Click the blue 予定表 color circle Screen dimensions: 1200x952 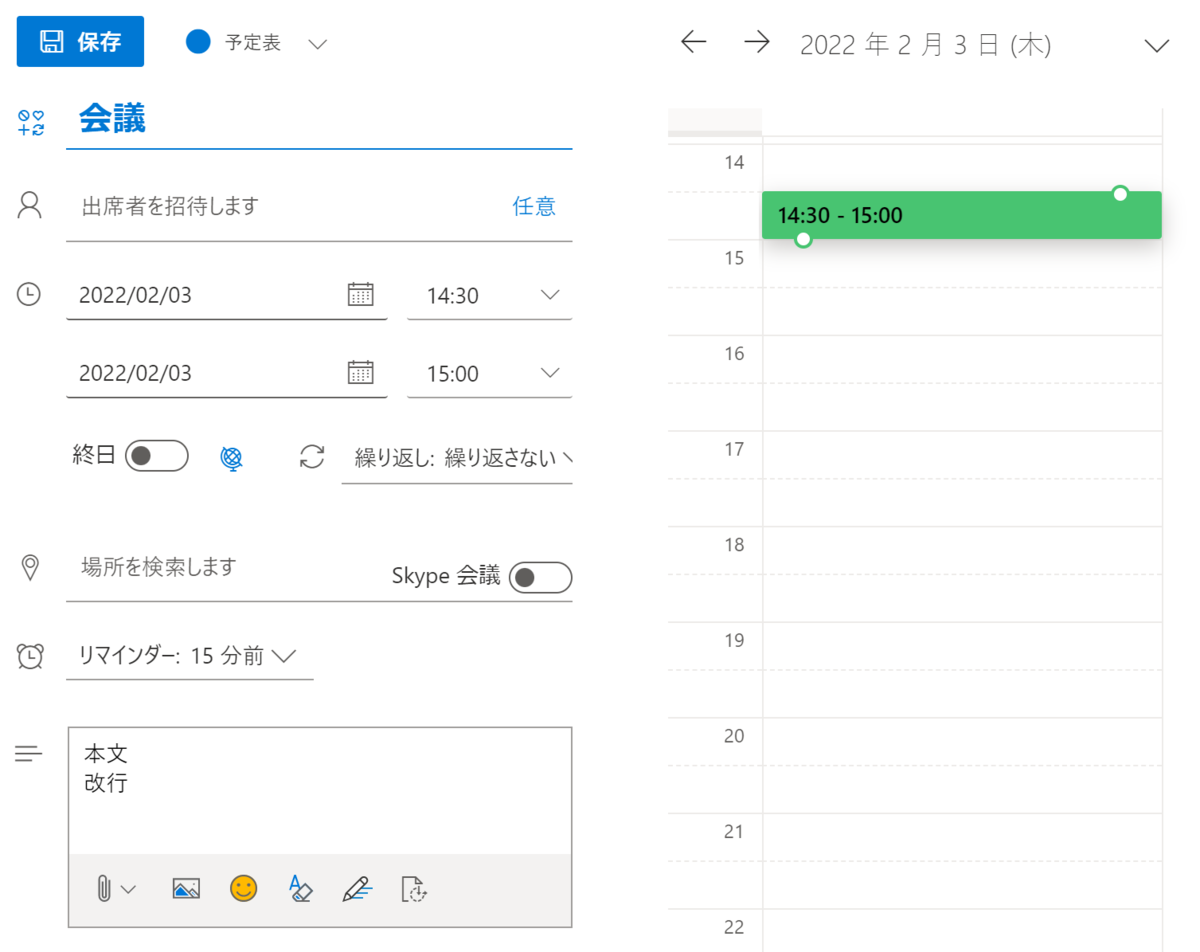point(198,42)
